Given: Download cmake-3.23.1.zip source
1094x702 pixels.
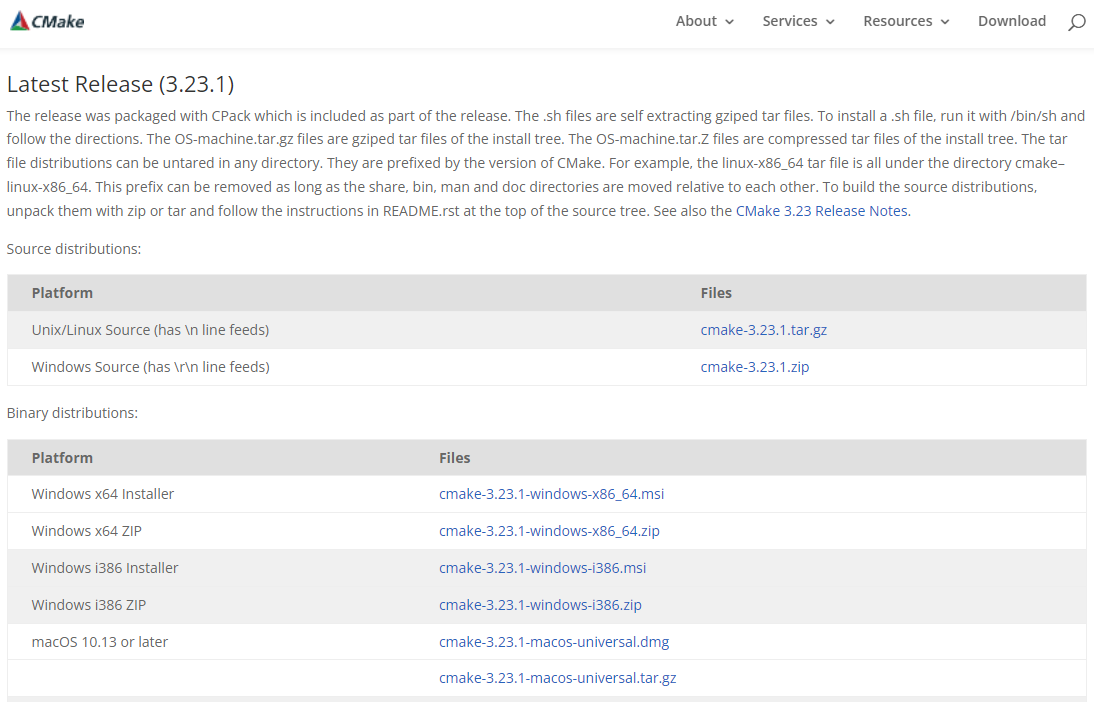Looking at the screenshot, I should pos(755,367).
